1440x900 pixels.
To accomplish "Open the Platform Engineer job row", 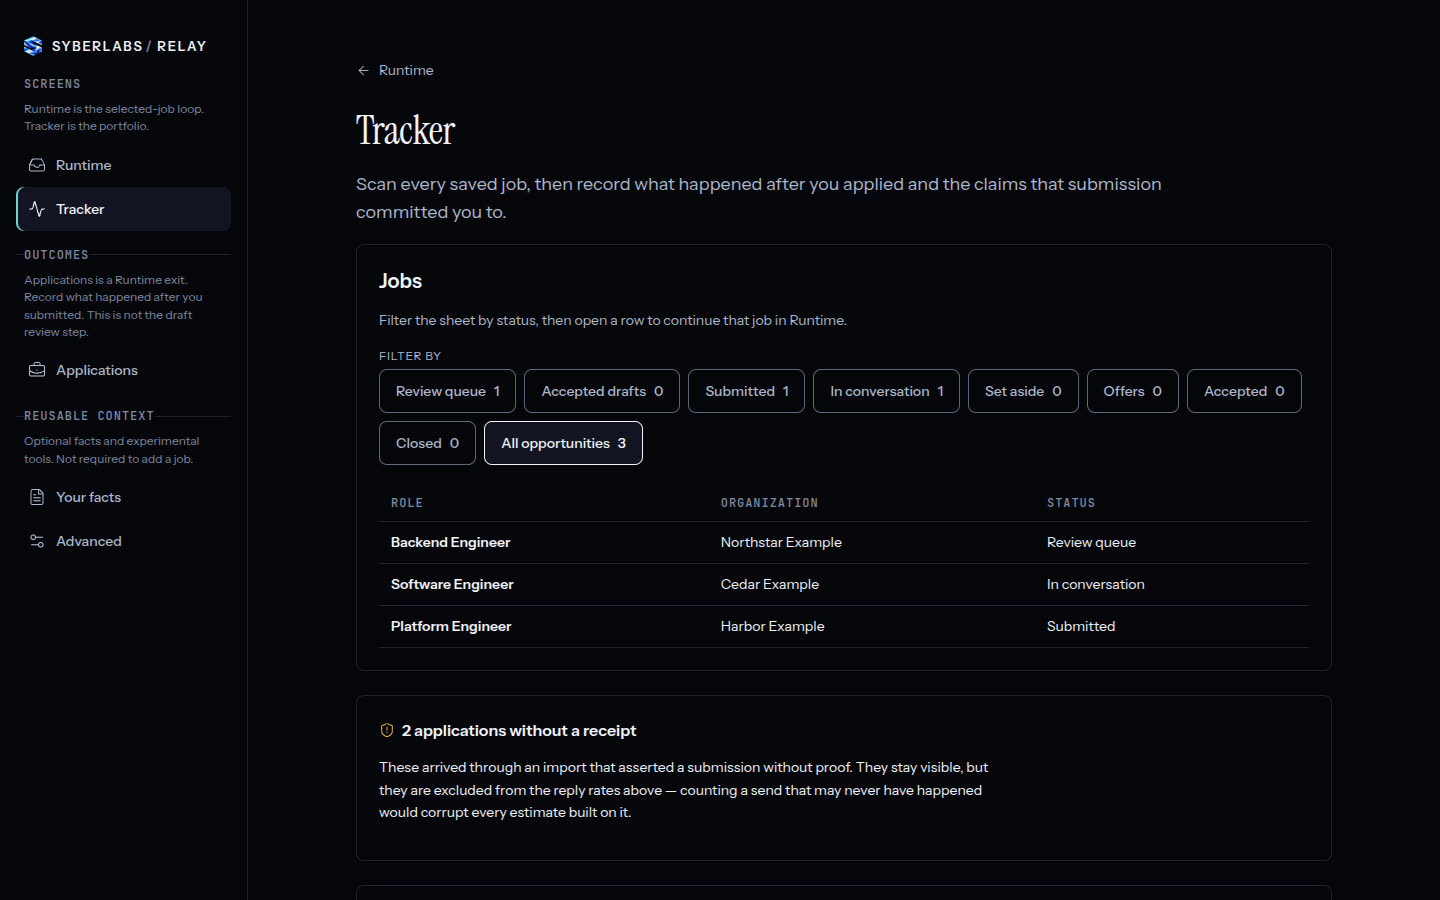I will [x=843, y=626].
